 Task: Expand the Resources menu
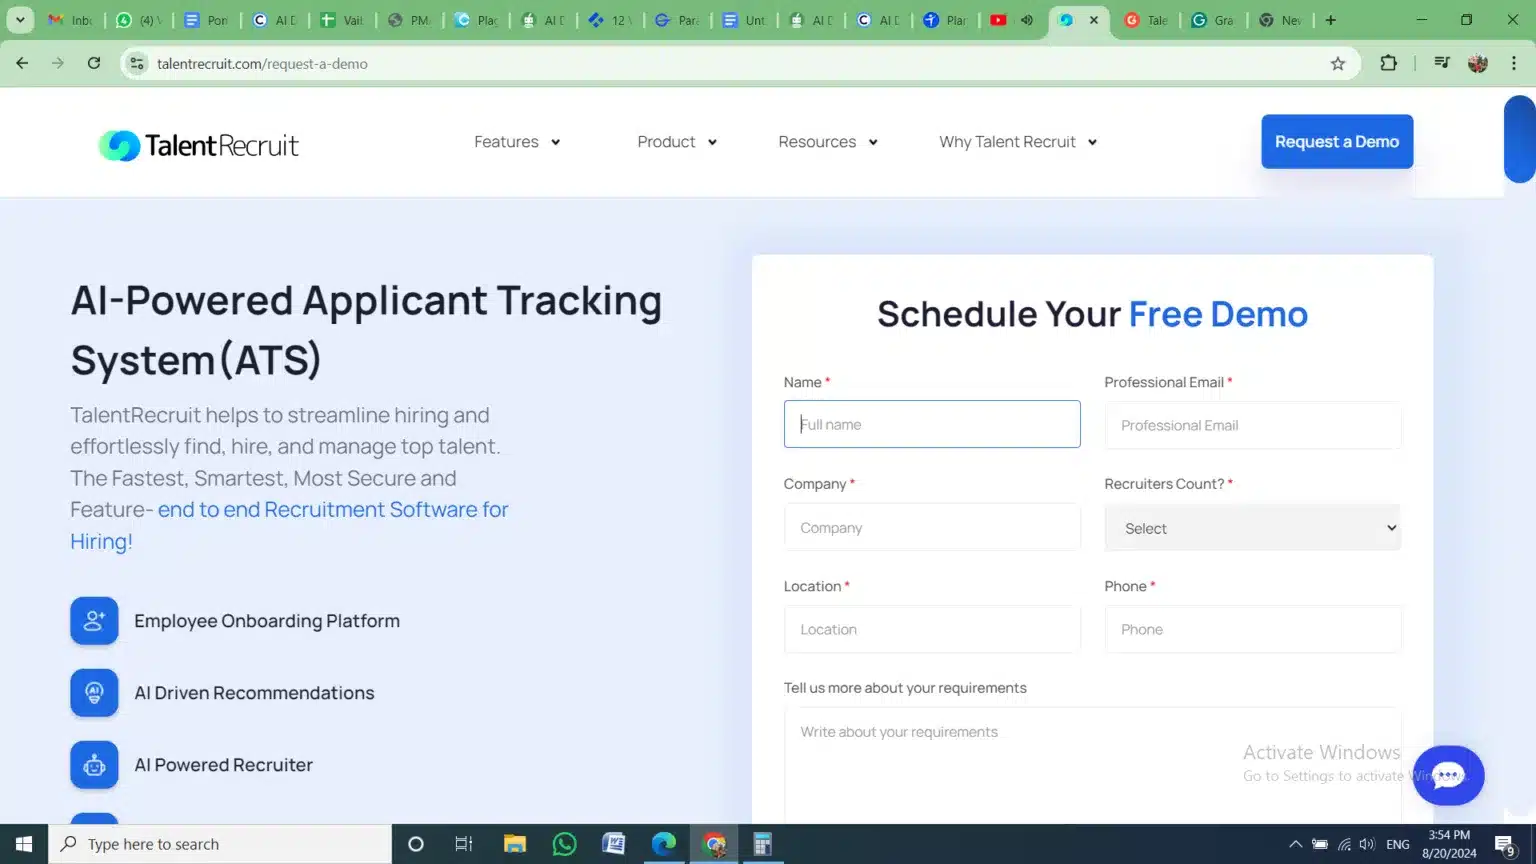828,142
